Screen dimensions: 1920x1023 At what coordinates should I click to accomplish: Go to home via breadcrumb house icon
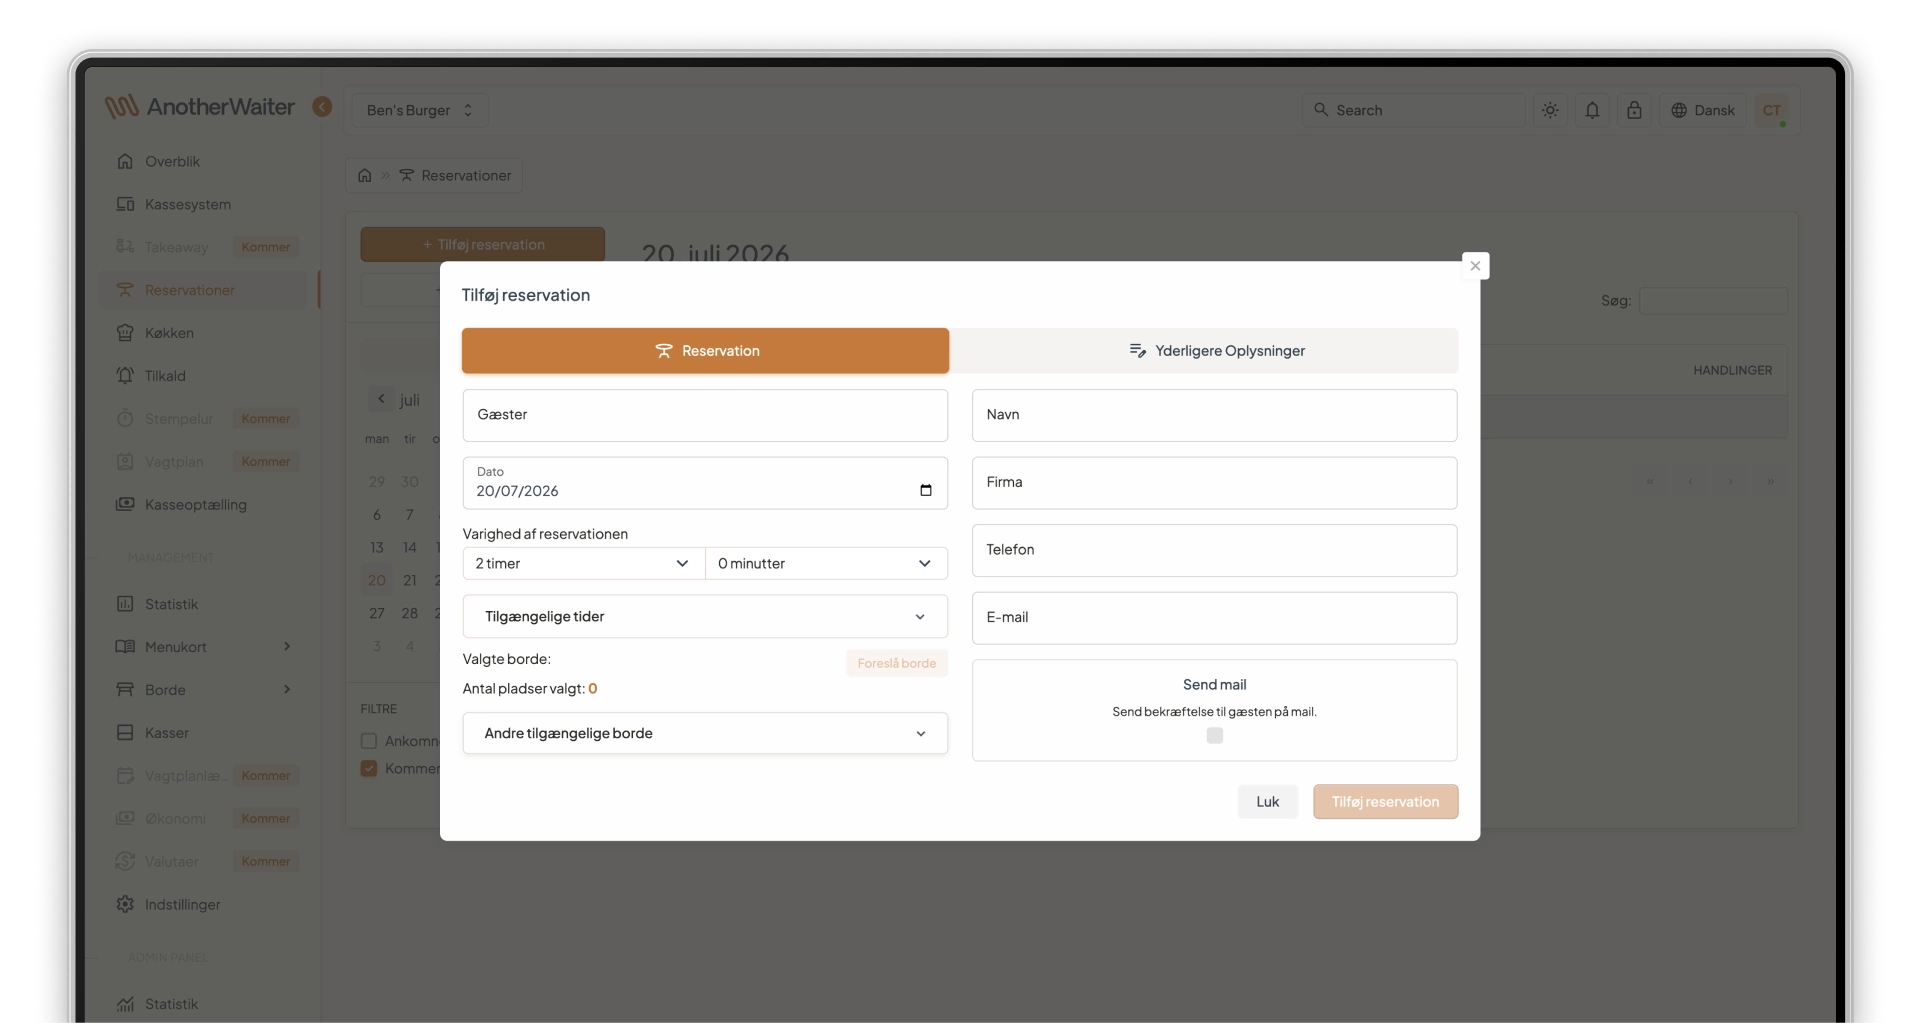point(365,175)
